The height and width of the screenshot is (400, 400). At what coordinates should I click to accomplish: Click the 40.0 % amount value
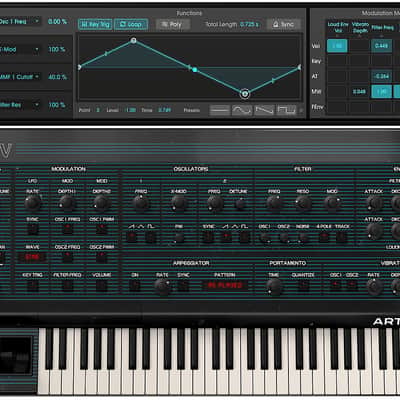point(57,77)
